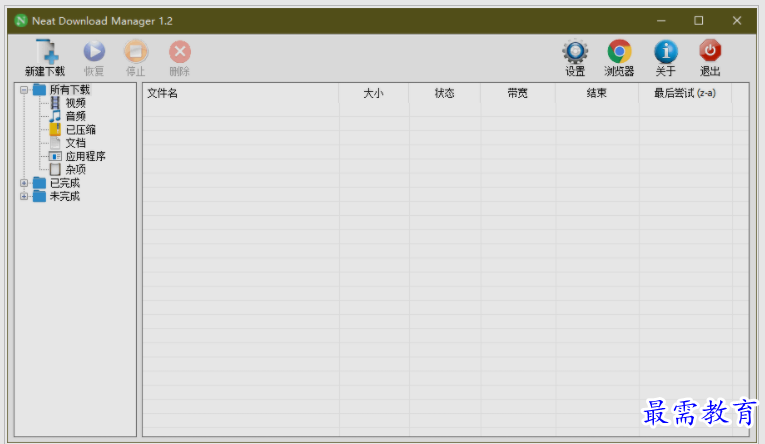Sort by the 文件名 column header

pyautogui.click(x=241, y=93)
